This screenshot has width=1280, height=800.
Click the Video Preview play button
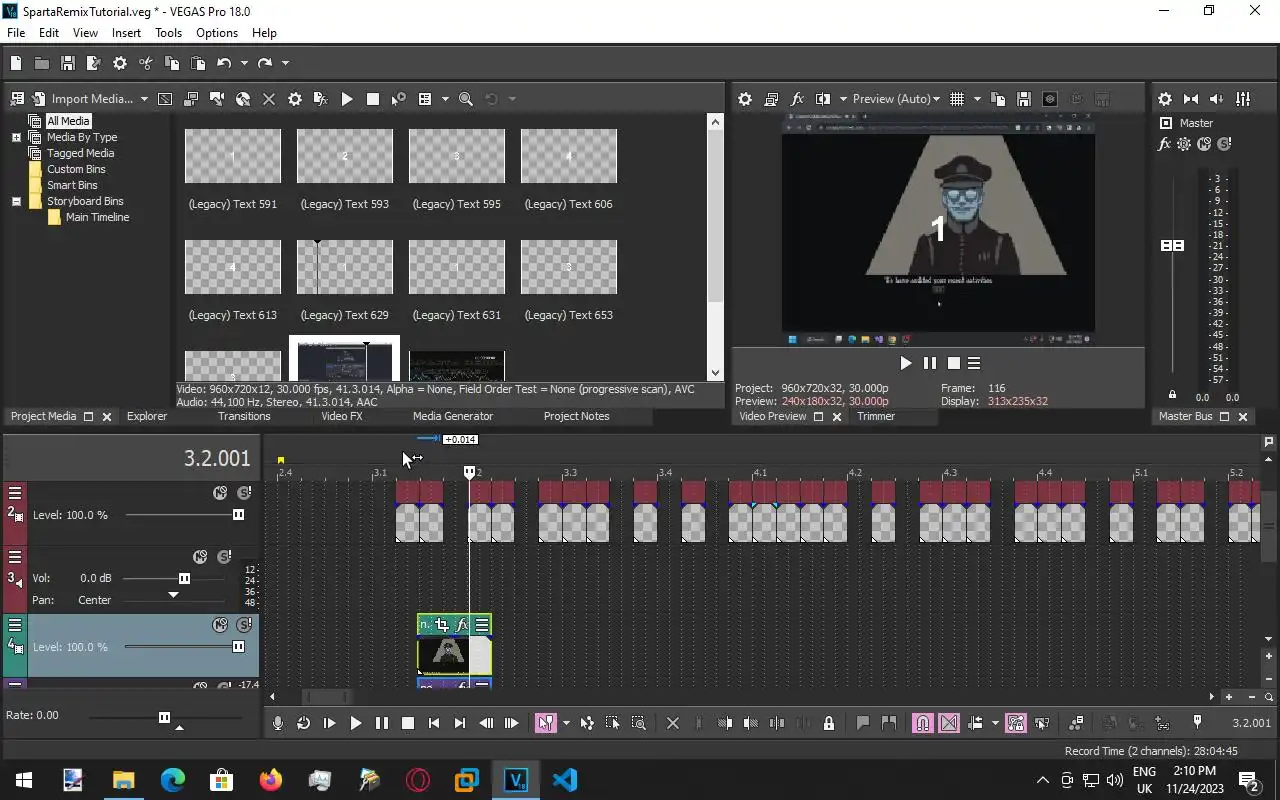[x=906, y=363]
